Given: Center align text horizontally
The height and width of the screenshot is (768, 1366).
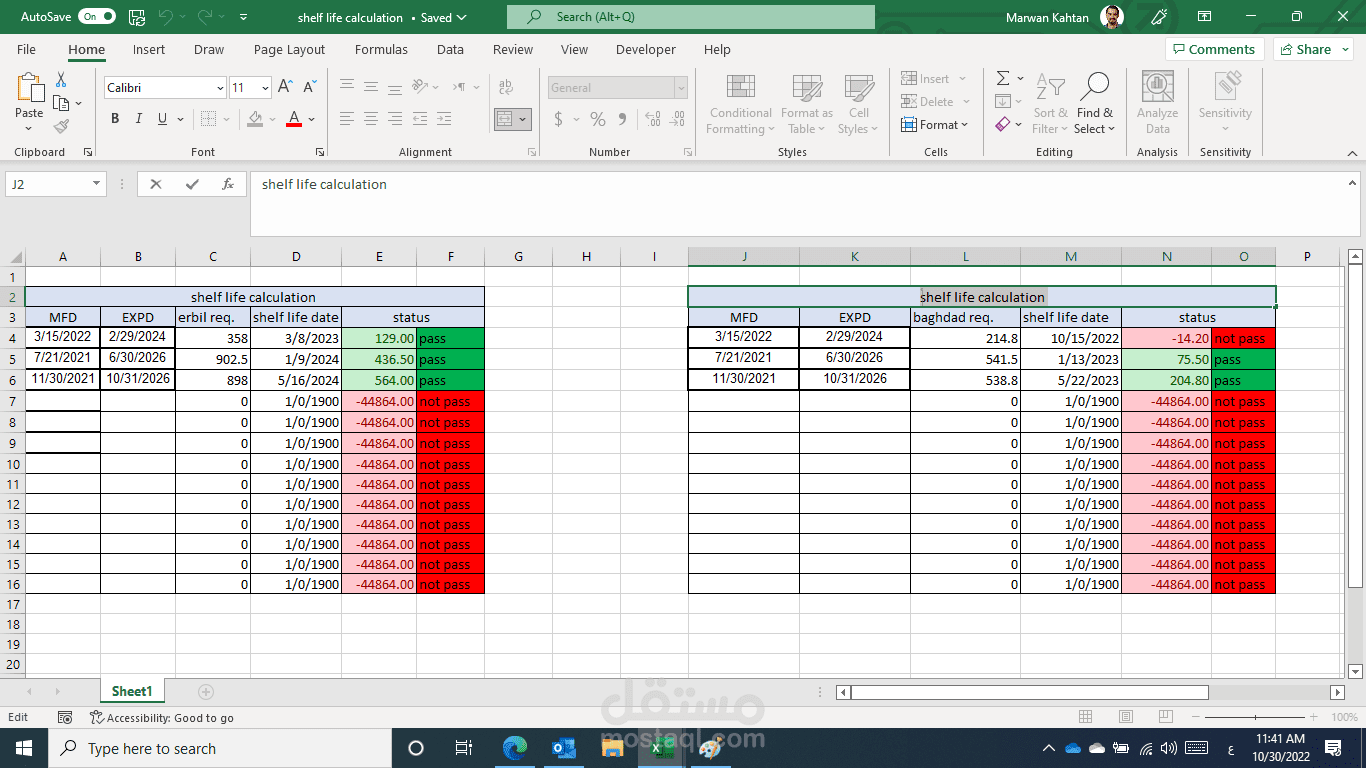Looking at the screenshot, I should point(371,119).
